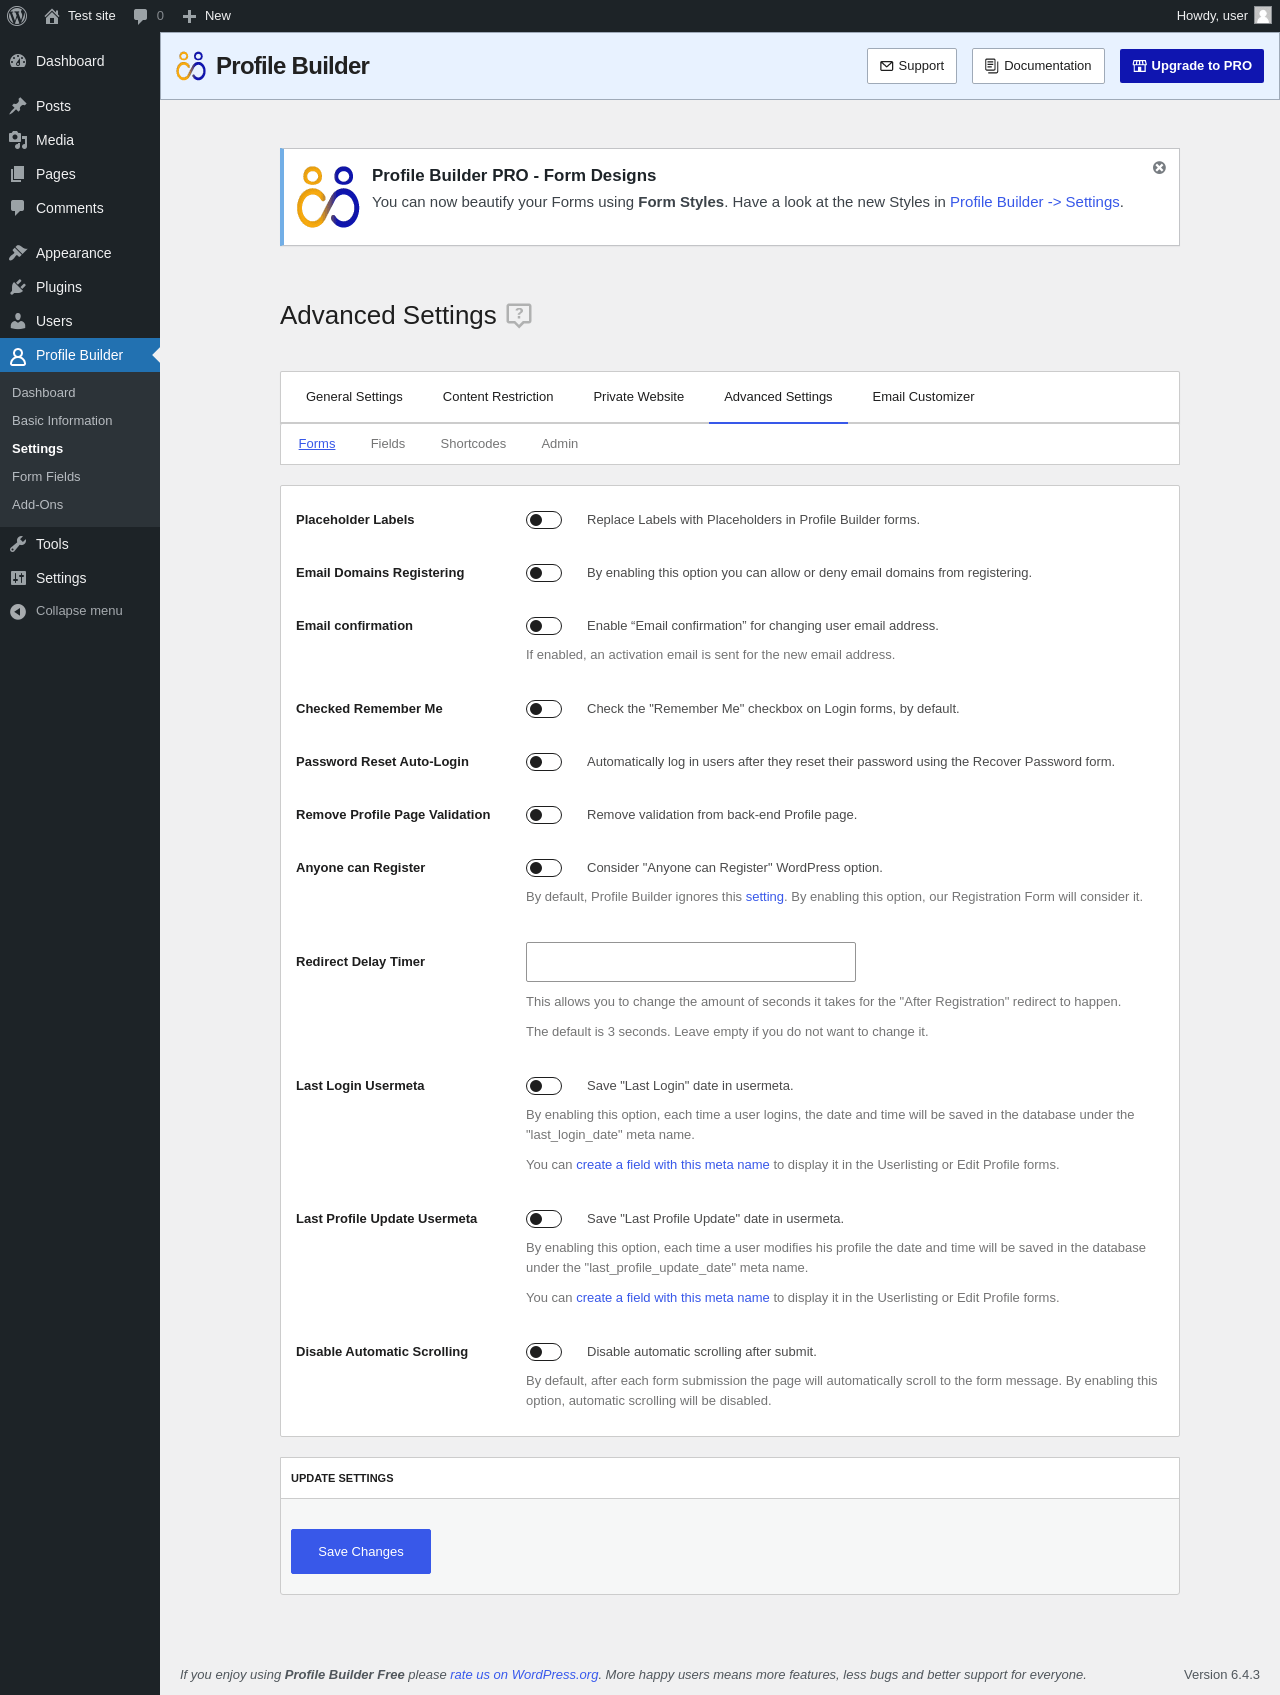The width and height of the screenshot is (1280, 1695).
Task: Follow the Profile Builder -> Settings link
Action: tap(1035, 202)
